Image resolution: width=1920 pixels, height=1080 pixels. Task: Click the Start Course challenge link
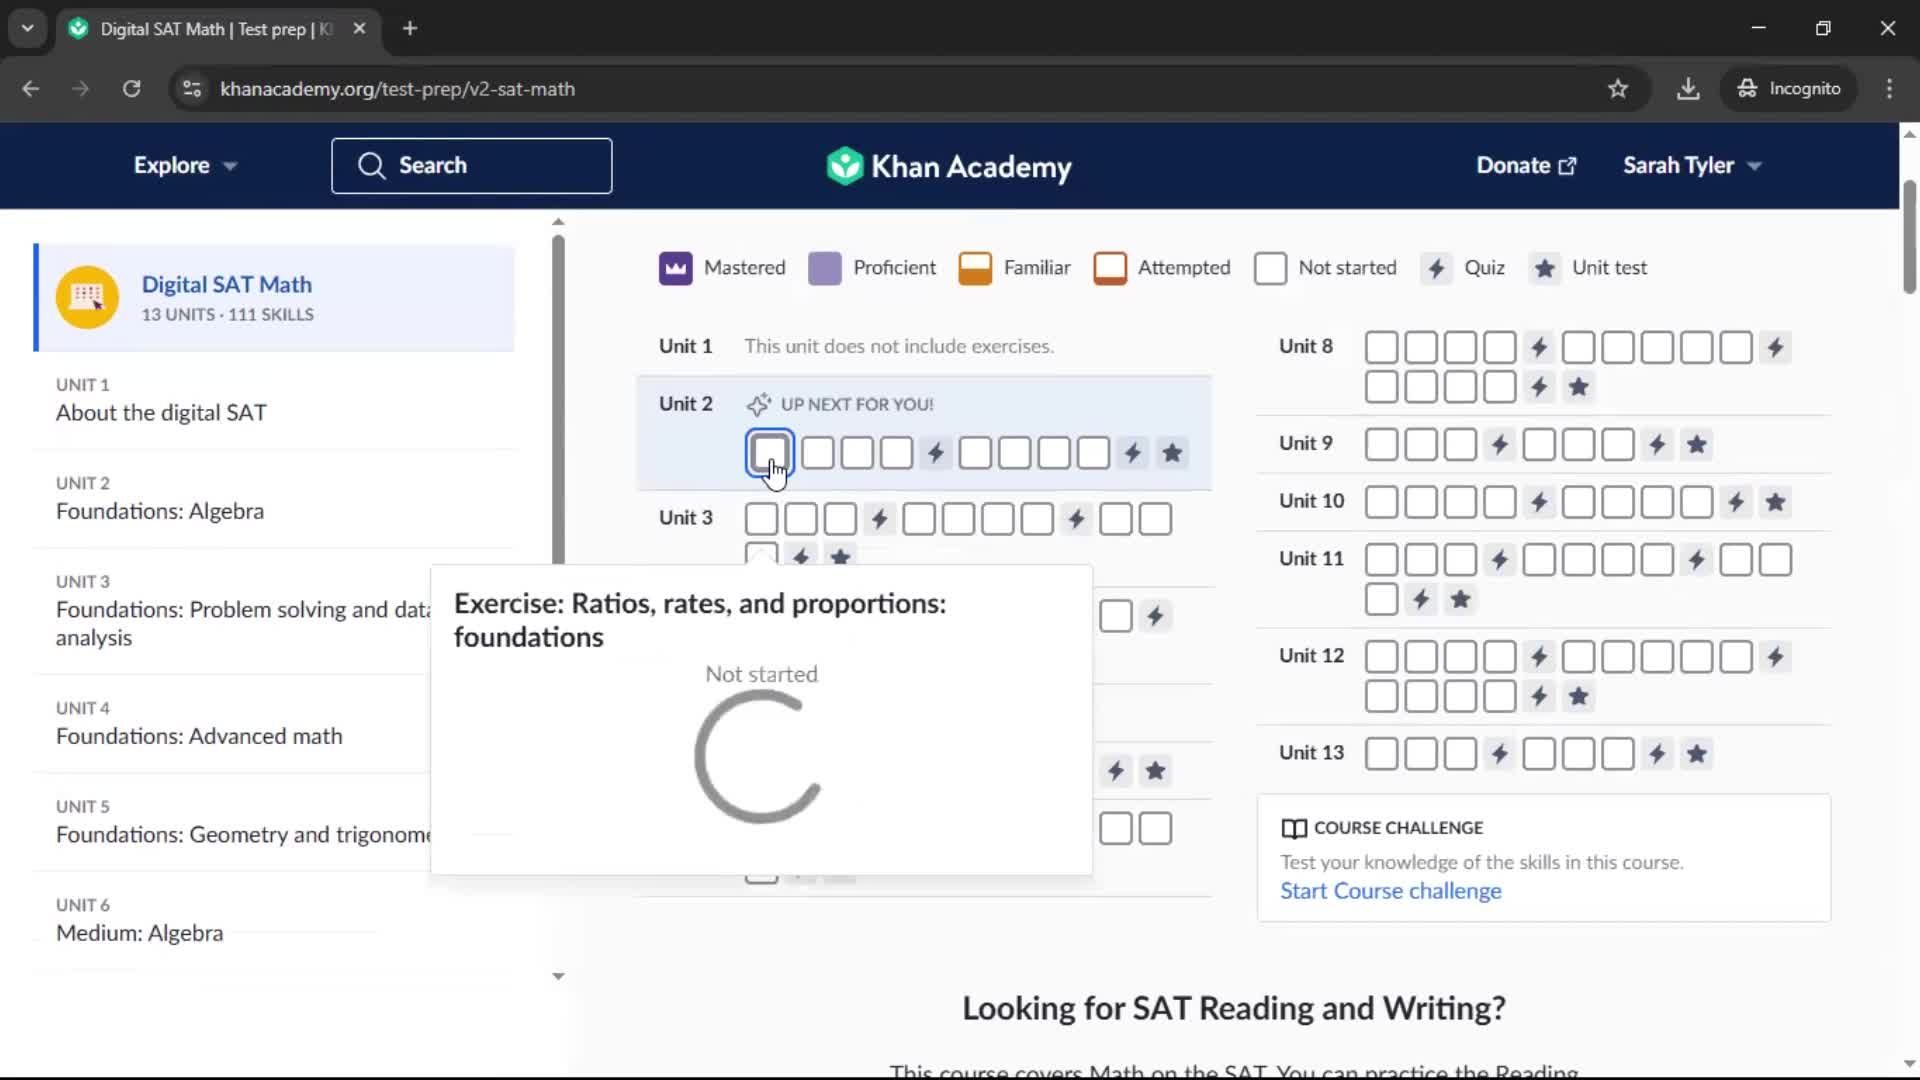click(1390, 891)
